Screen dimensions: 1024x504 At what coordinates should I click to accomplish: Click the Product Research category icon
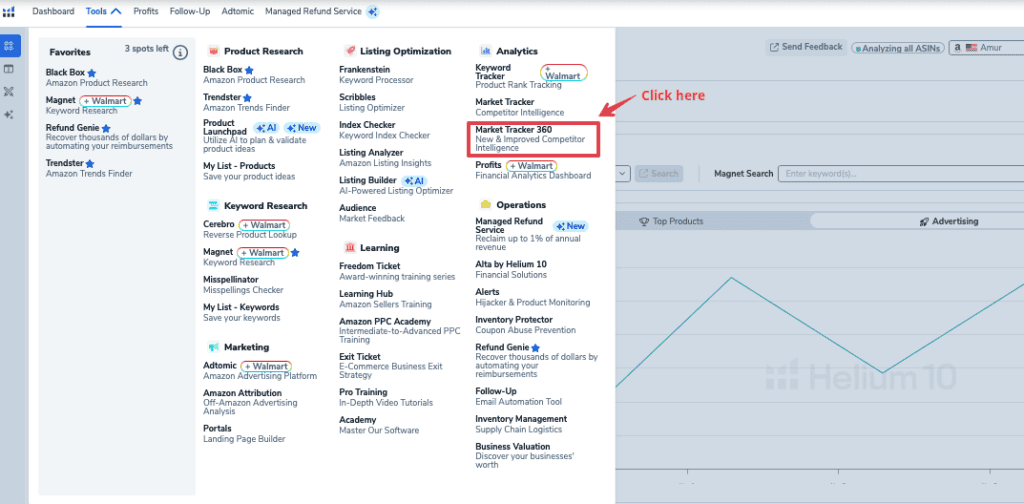(212, 51)
